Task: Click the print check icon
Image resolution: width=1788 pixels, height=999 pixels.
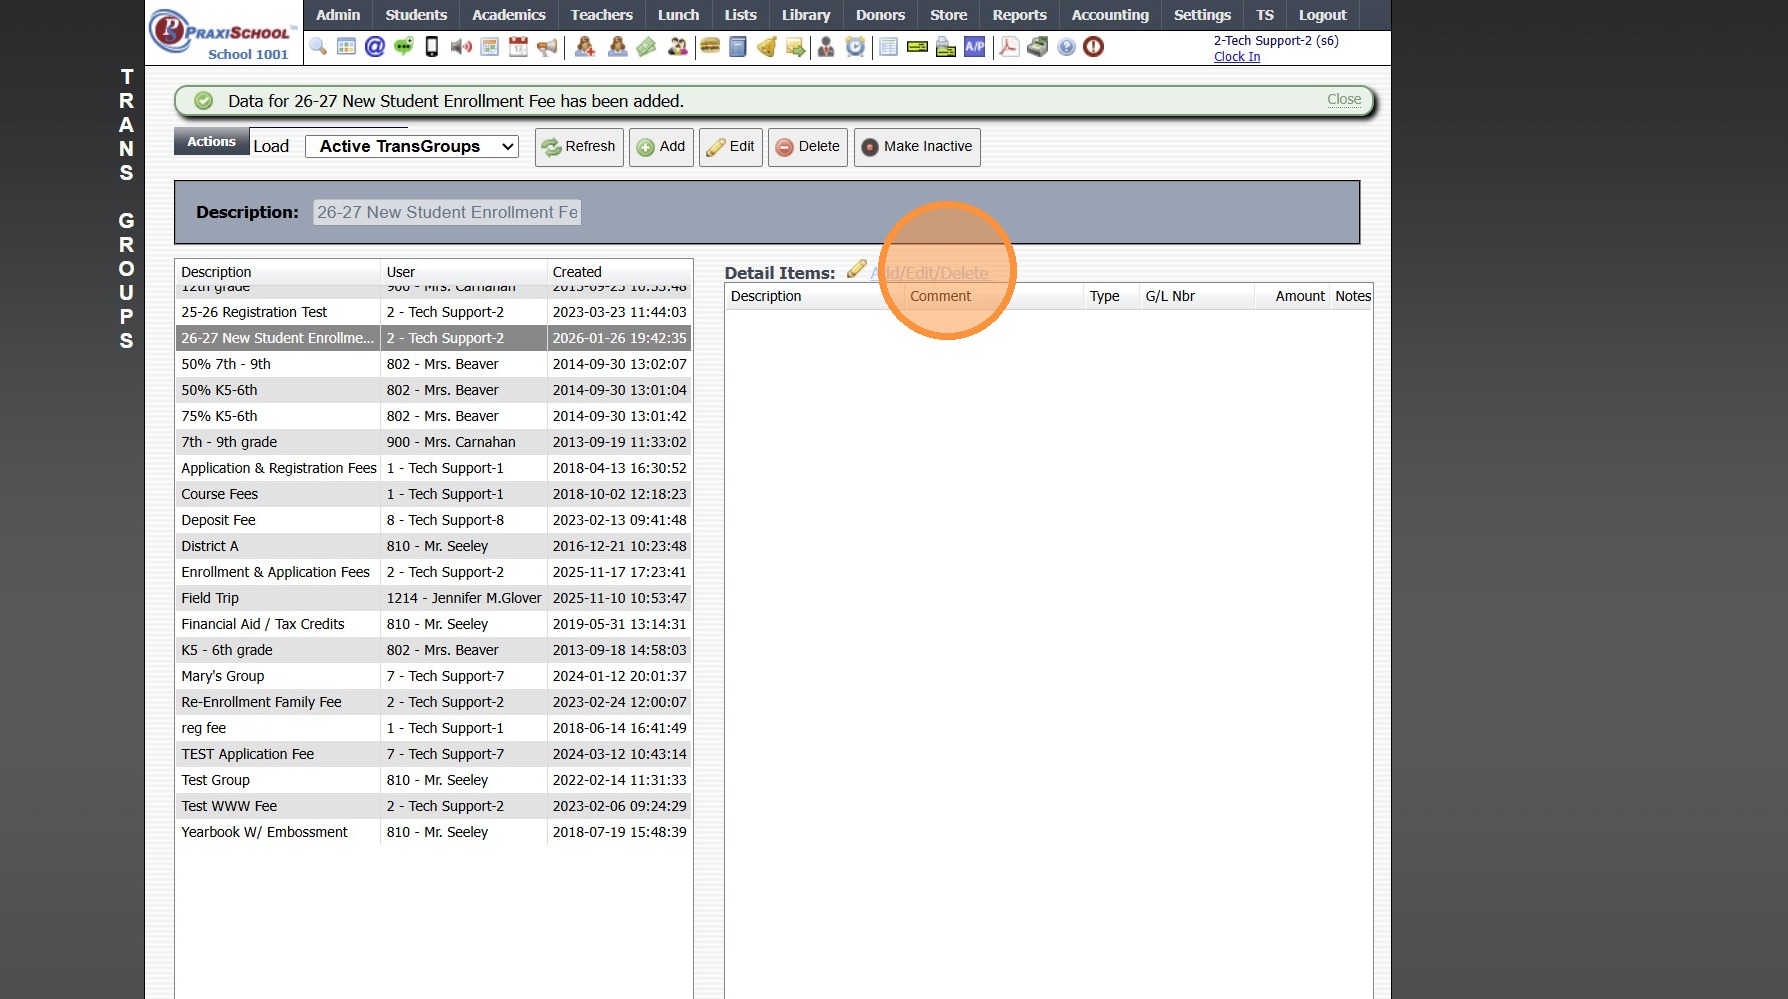Action: tap(946, 47)
